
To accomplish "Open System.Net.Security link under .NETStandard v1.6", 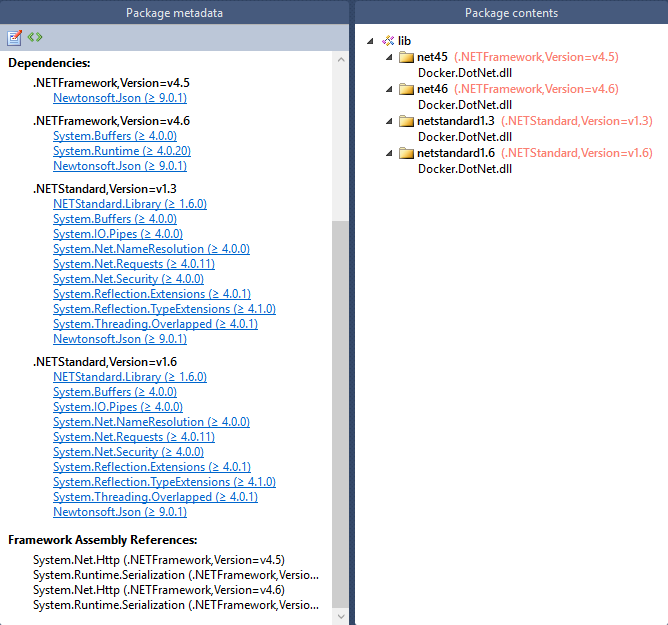I will click(x=128, y=452).
